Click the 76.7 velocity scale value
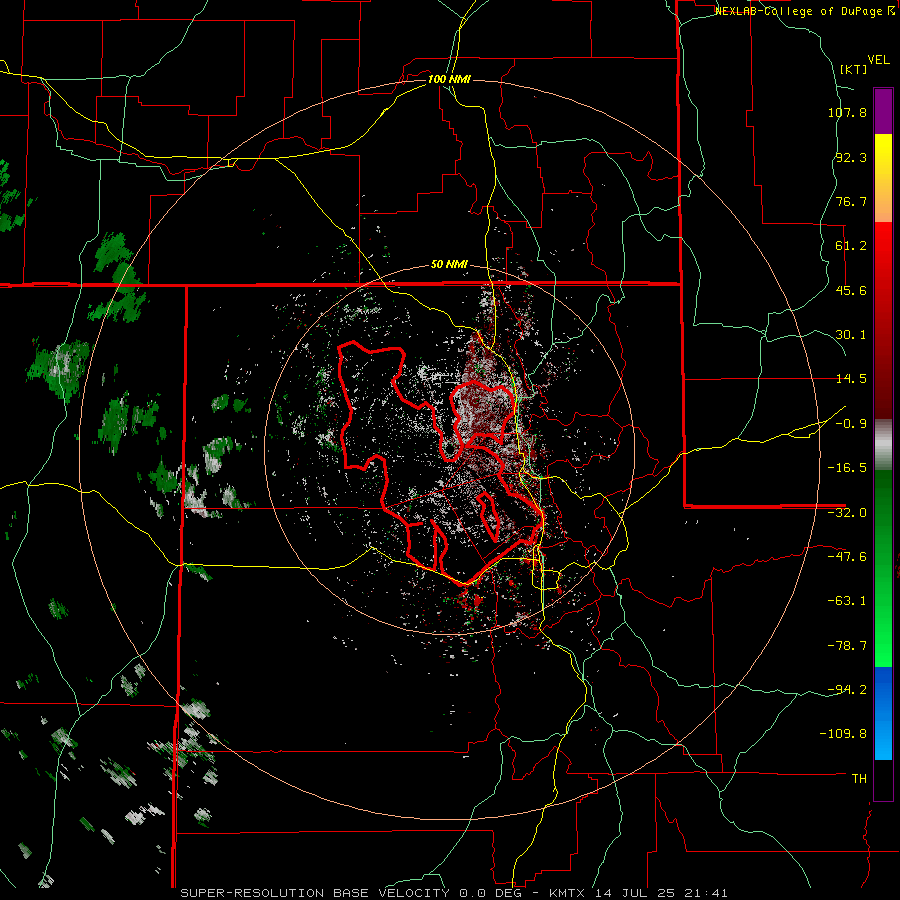 tap(851, 201)
